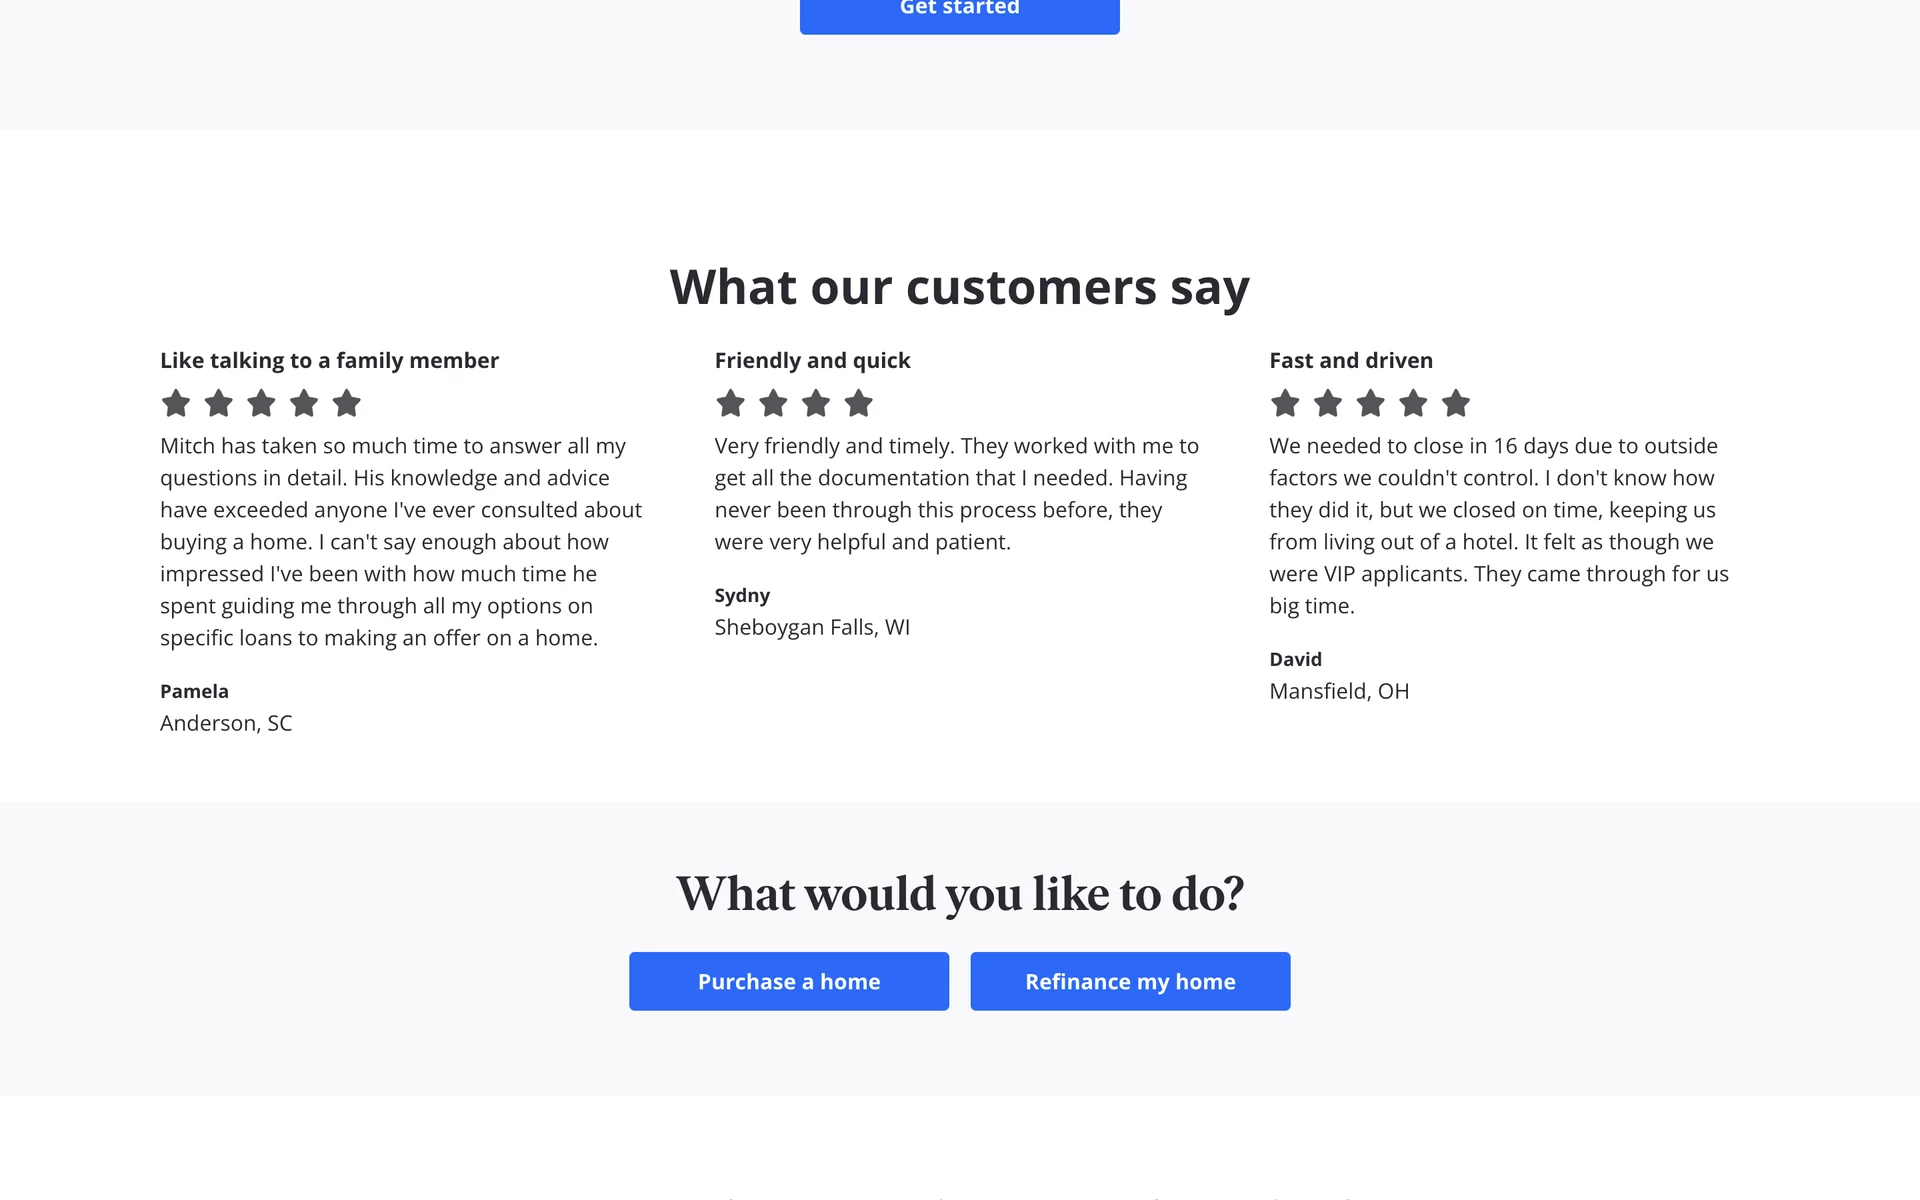Click the second star in Pamela's review
The image size is (1920, 1200).
pyautogui.click(x=219, y=404)
